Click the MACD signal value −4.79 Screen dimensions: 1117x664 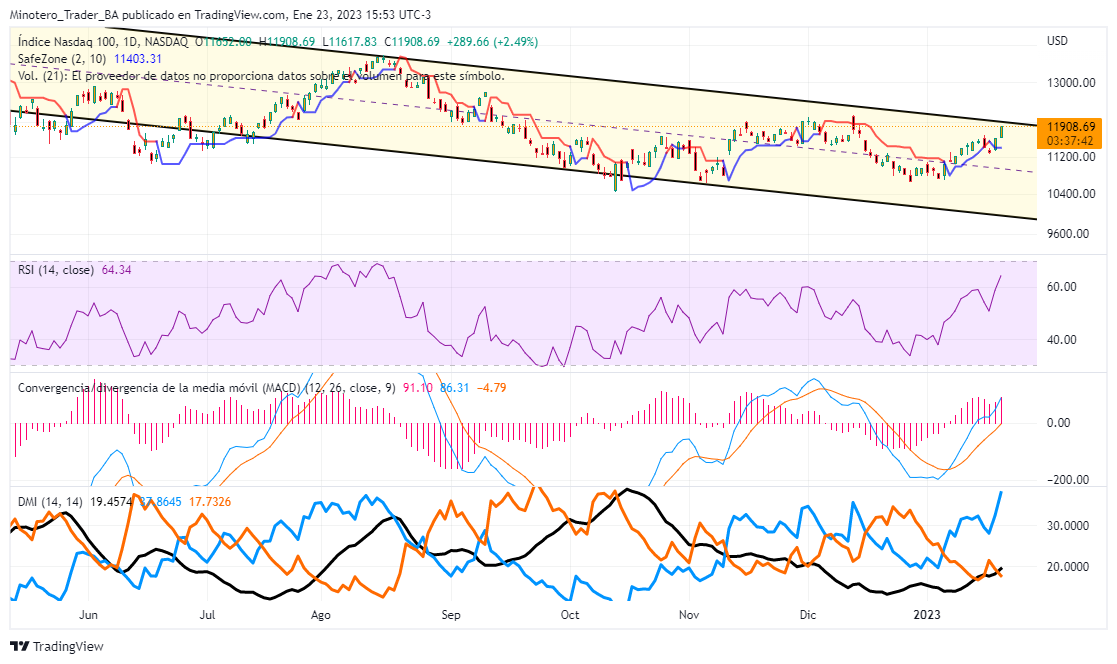[491, 388]
